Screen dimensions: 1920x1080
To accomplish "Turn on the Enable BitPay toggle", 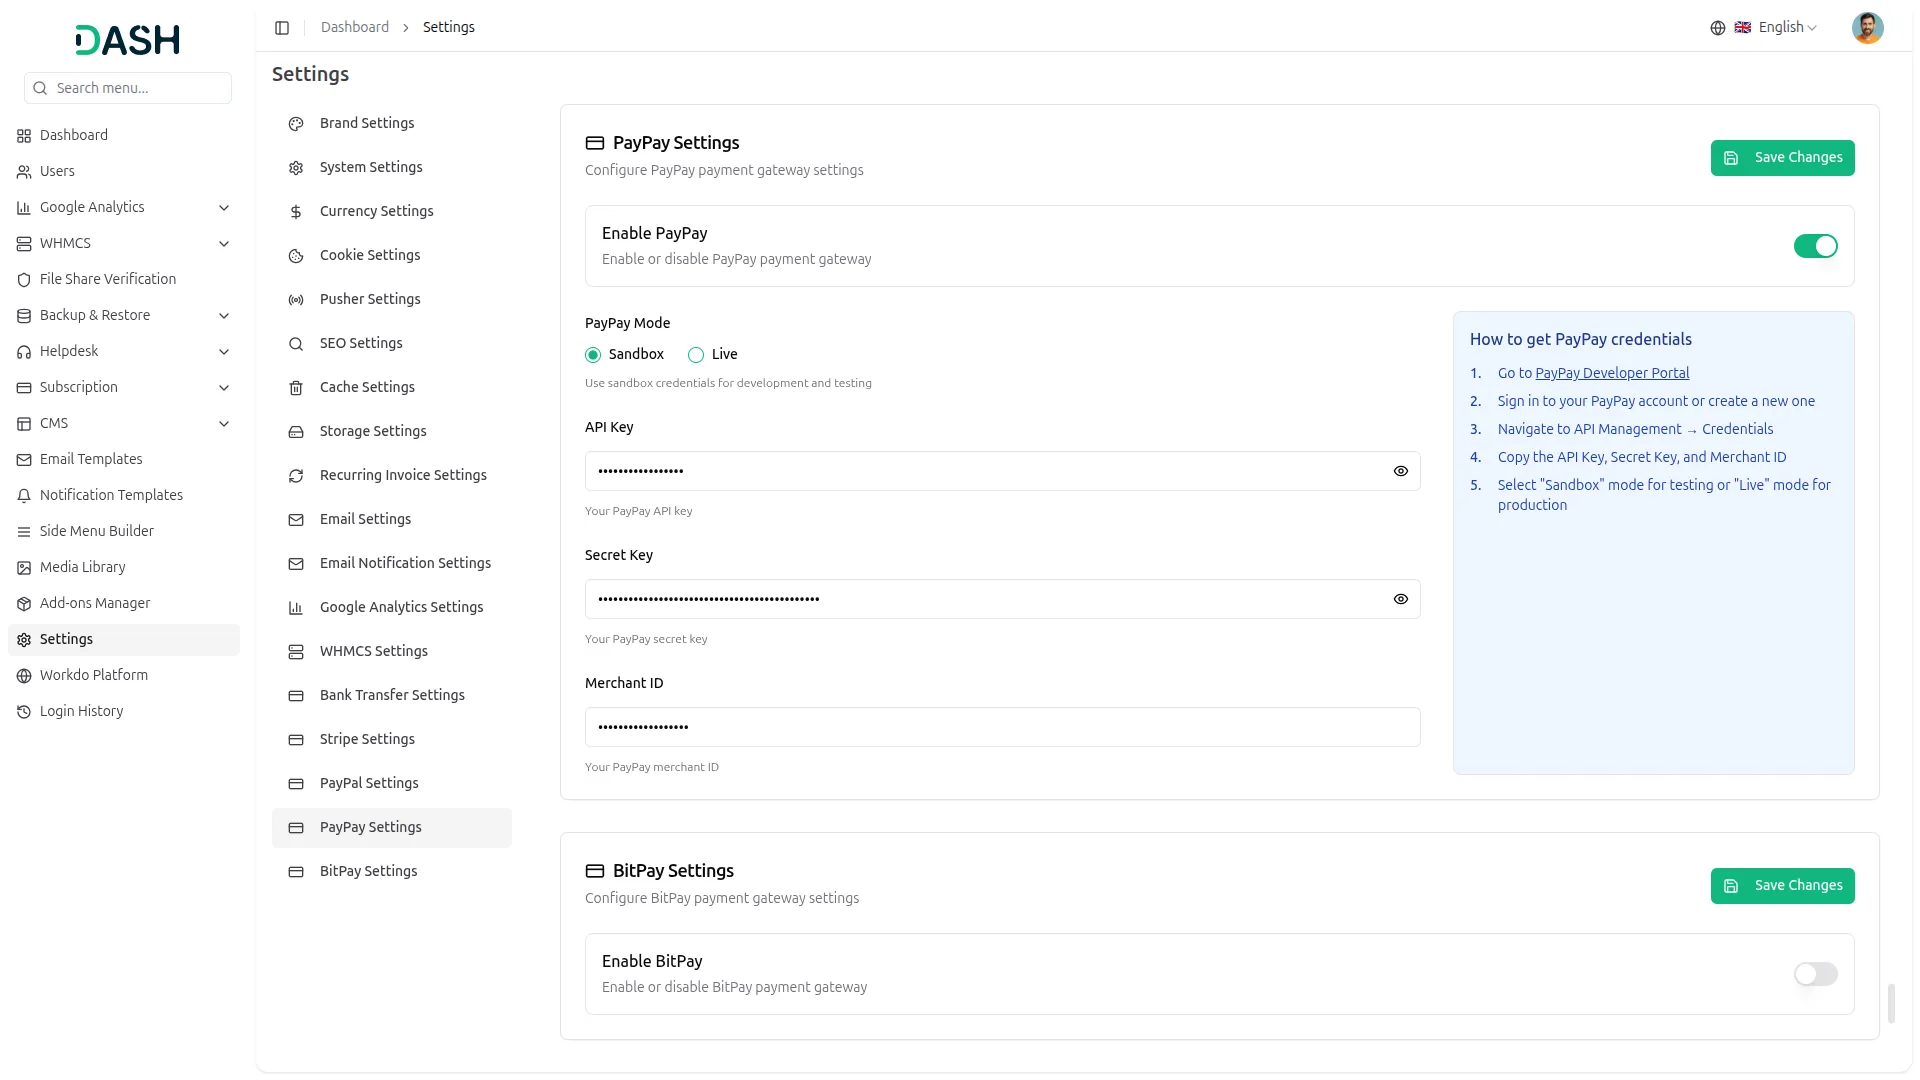I will pos(1815,974).
